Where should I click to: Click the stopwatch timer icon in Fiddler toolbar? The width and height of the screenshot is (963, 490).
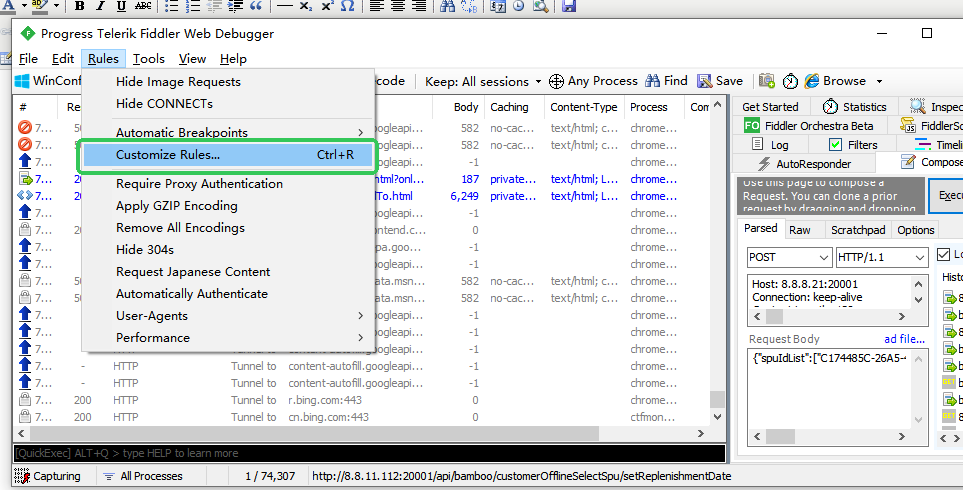[790, 81]
